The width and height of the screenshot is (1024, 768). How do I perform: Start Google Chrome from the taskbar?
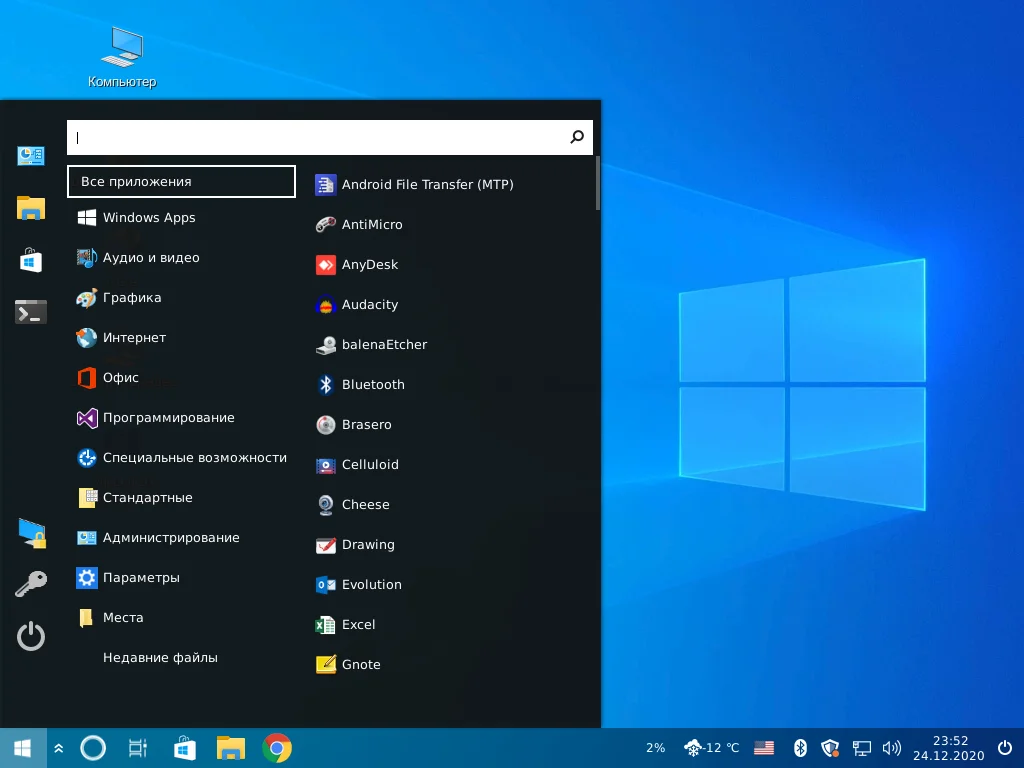click(276, 747)
